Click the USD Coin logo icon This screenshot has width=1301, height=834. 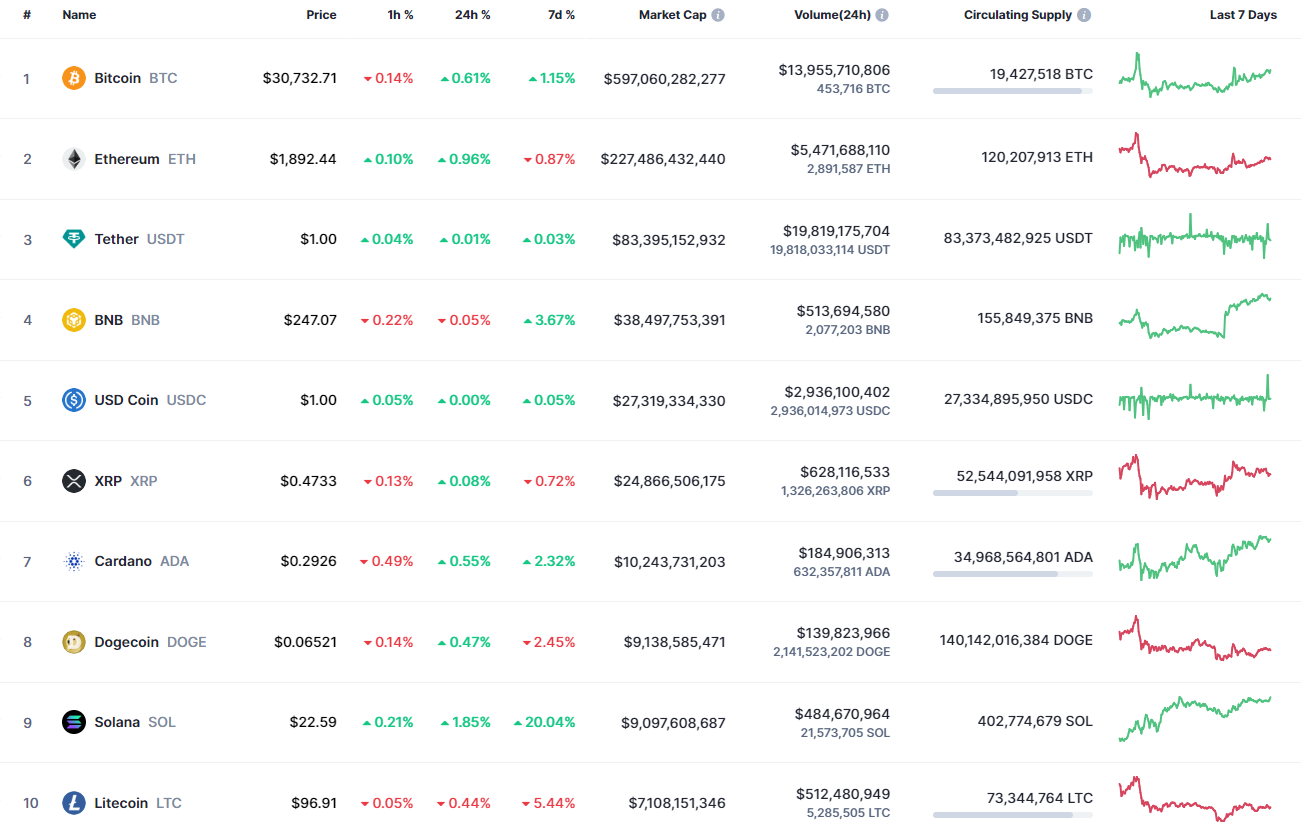[x=74, y=400]
